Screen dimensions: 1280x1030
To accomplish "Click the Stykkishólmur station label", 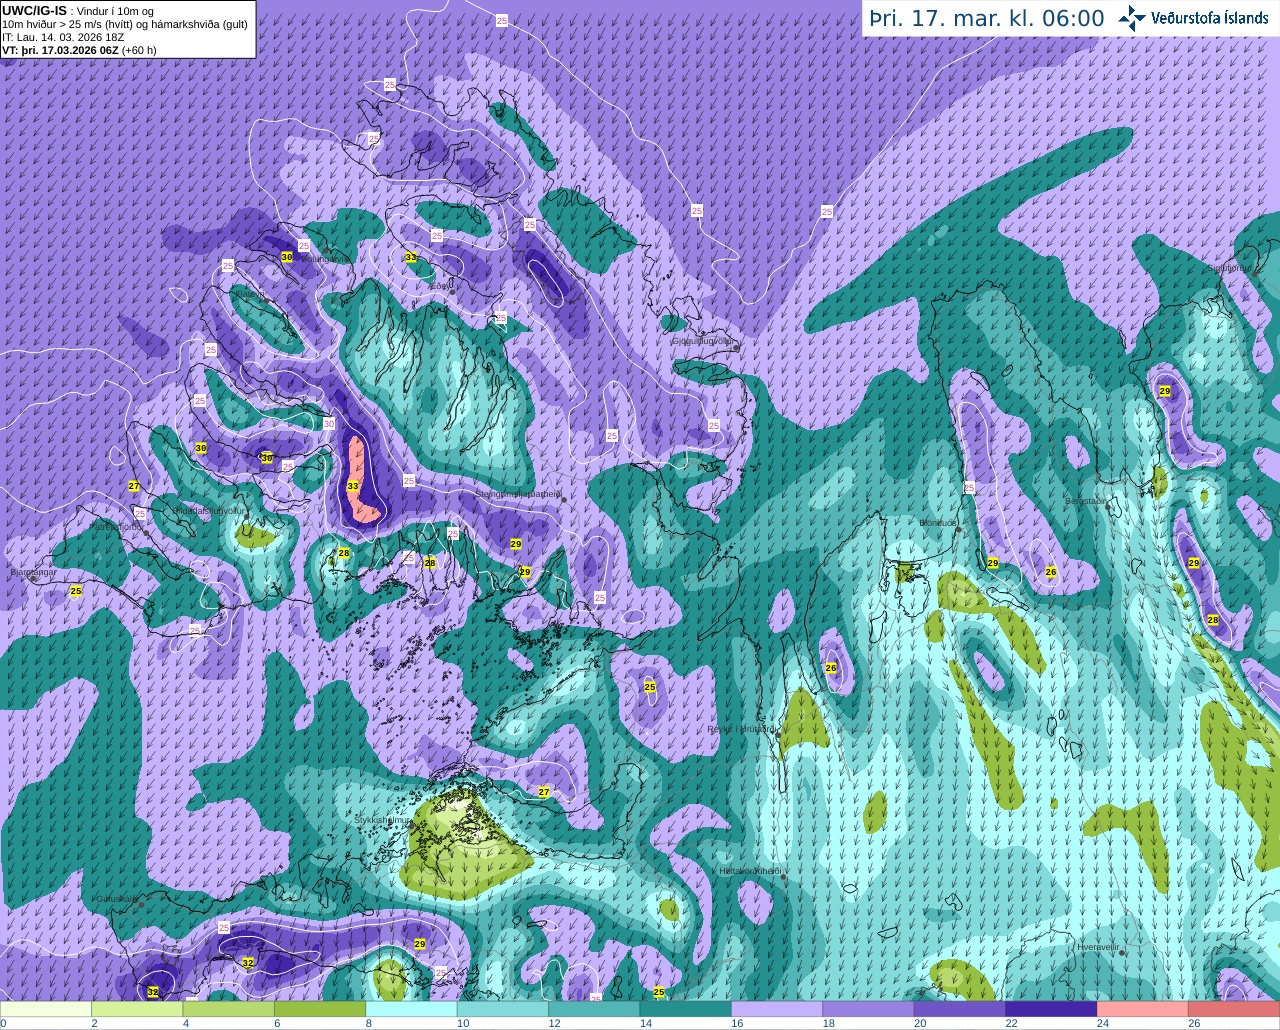I will pos(382,819).
